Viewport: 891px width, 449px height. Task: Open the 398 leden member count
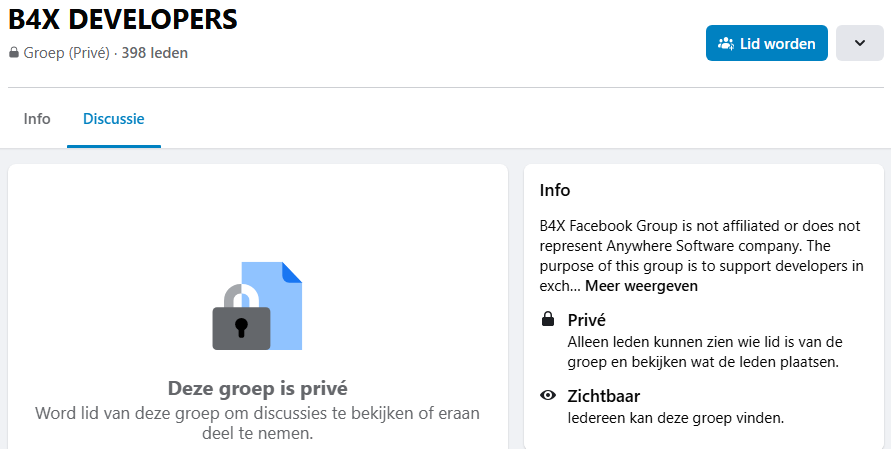[x=154, y=53]
